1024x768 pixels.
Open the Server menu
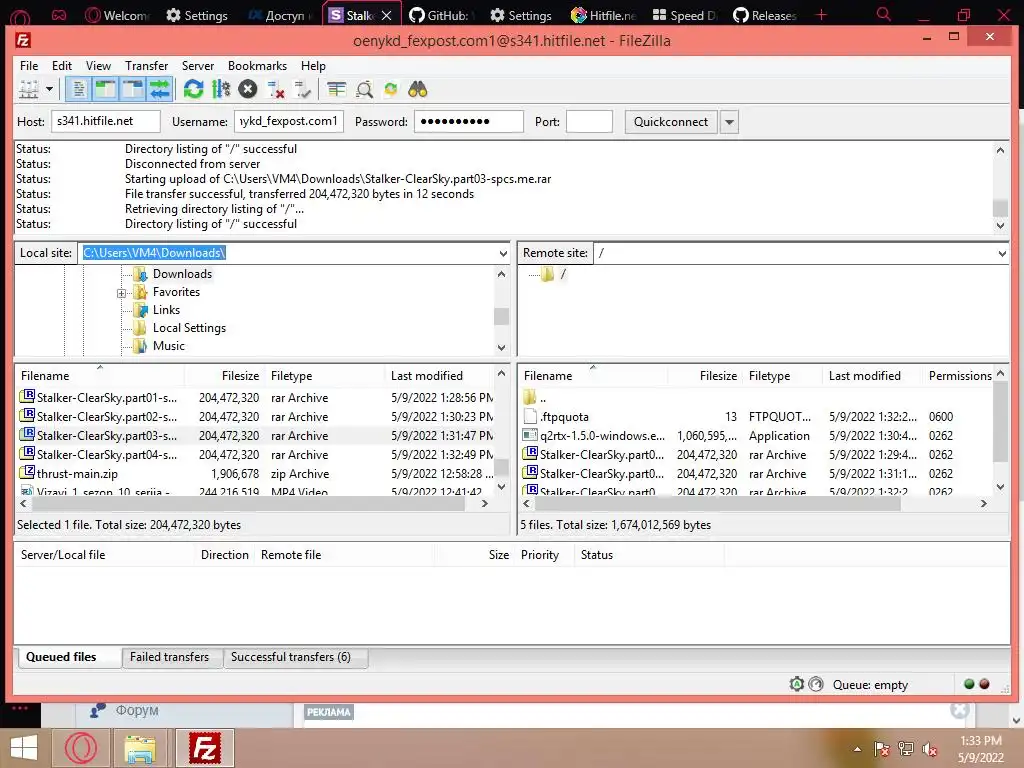198,66
